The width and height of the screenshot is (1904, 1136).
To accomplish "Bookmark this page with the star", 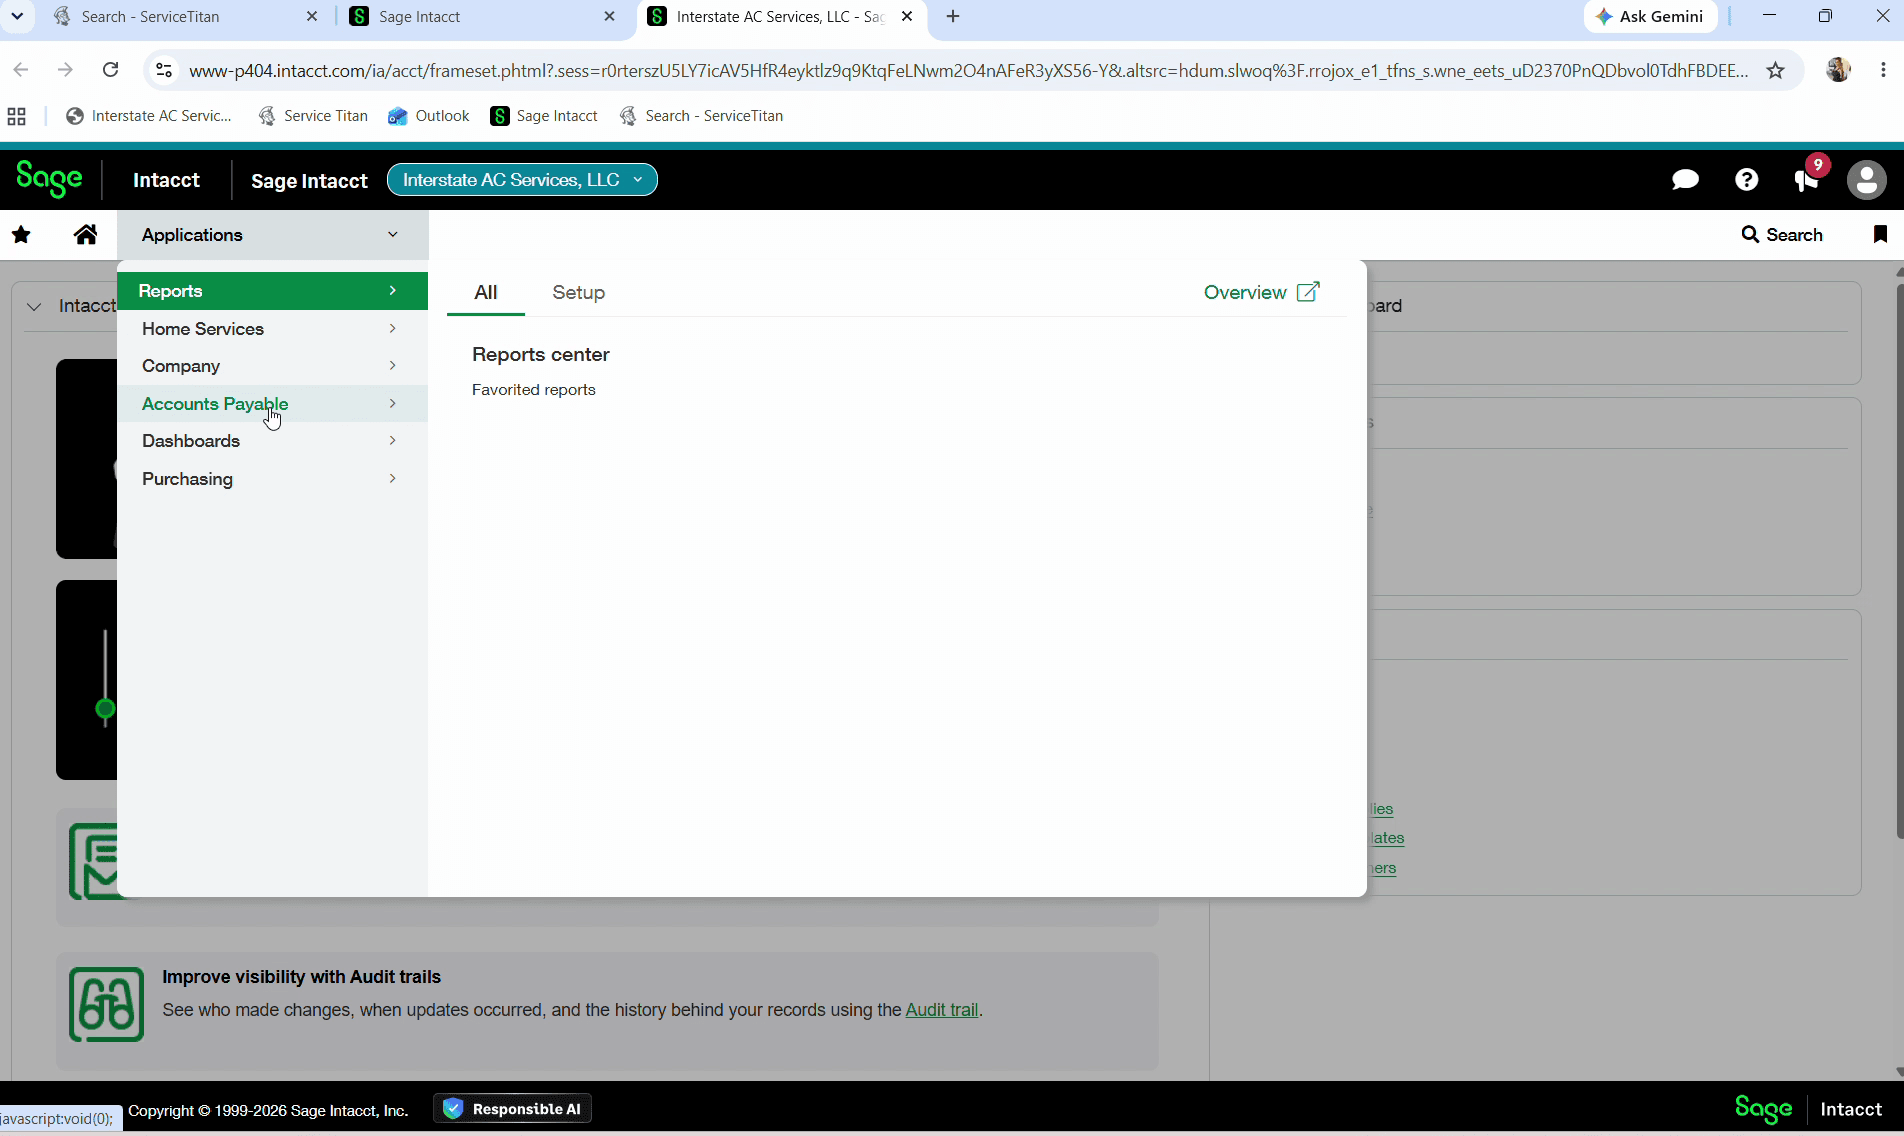I will [x=1775, y=70].
